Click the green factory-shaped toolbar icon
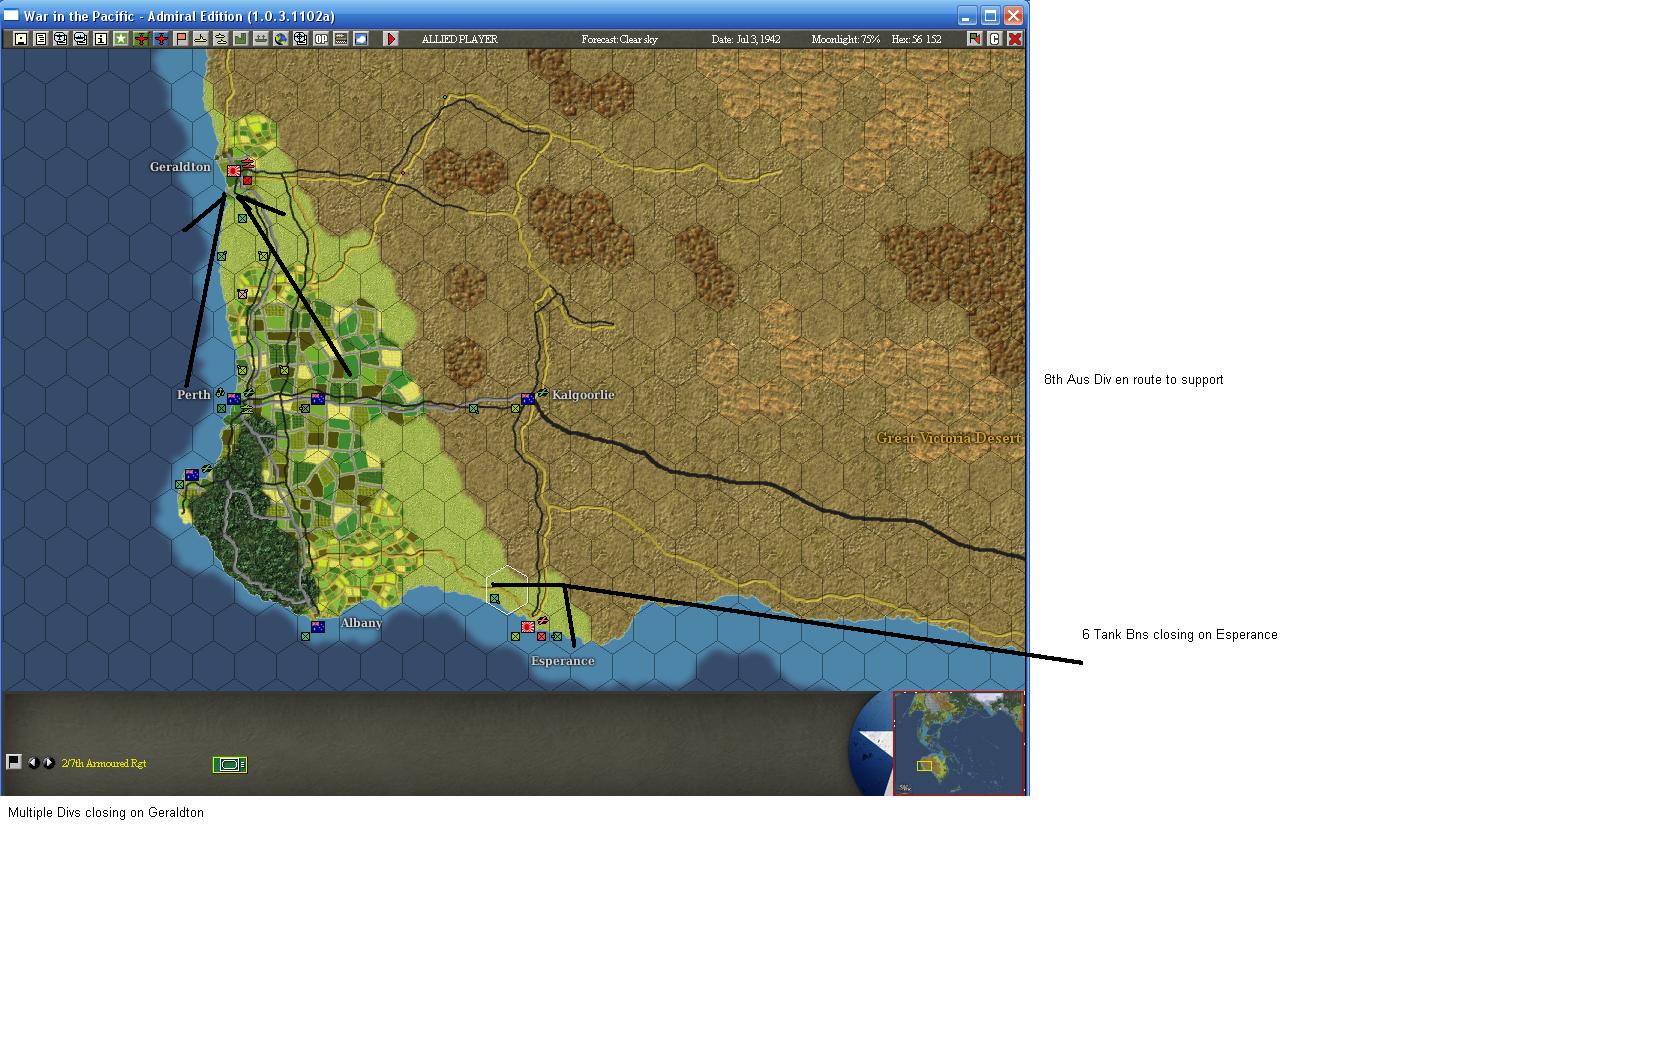This screenshot has height=1050, width=1680. click(241, 39)
